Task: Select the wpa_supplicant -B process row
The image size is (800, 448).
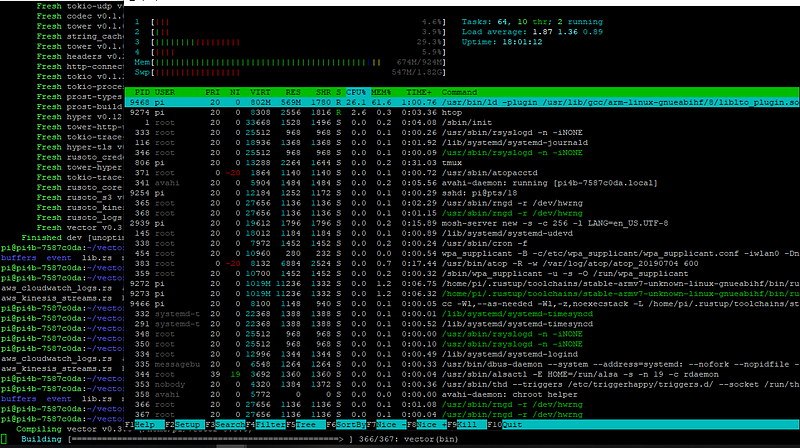Action: point(462,254)
